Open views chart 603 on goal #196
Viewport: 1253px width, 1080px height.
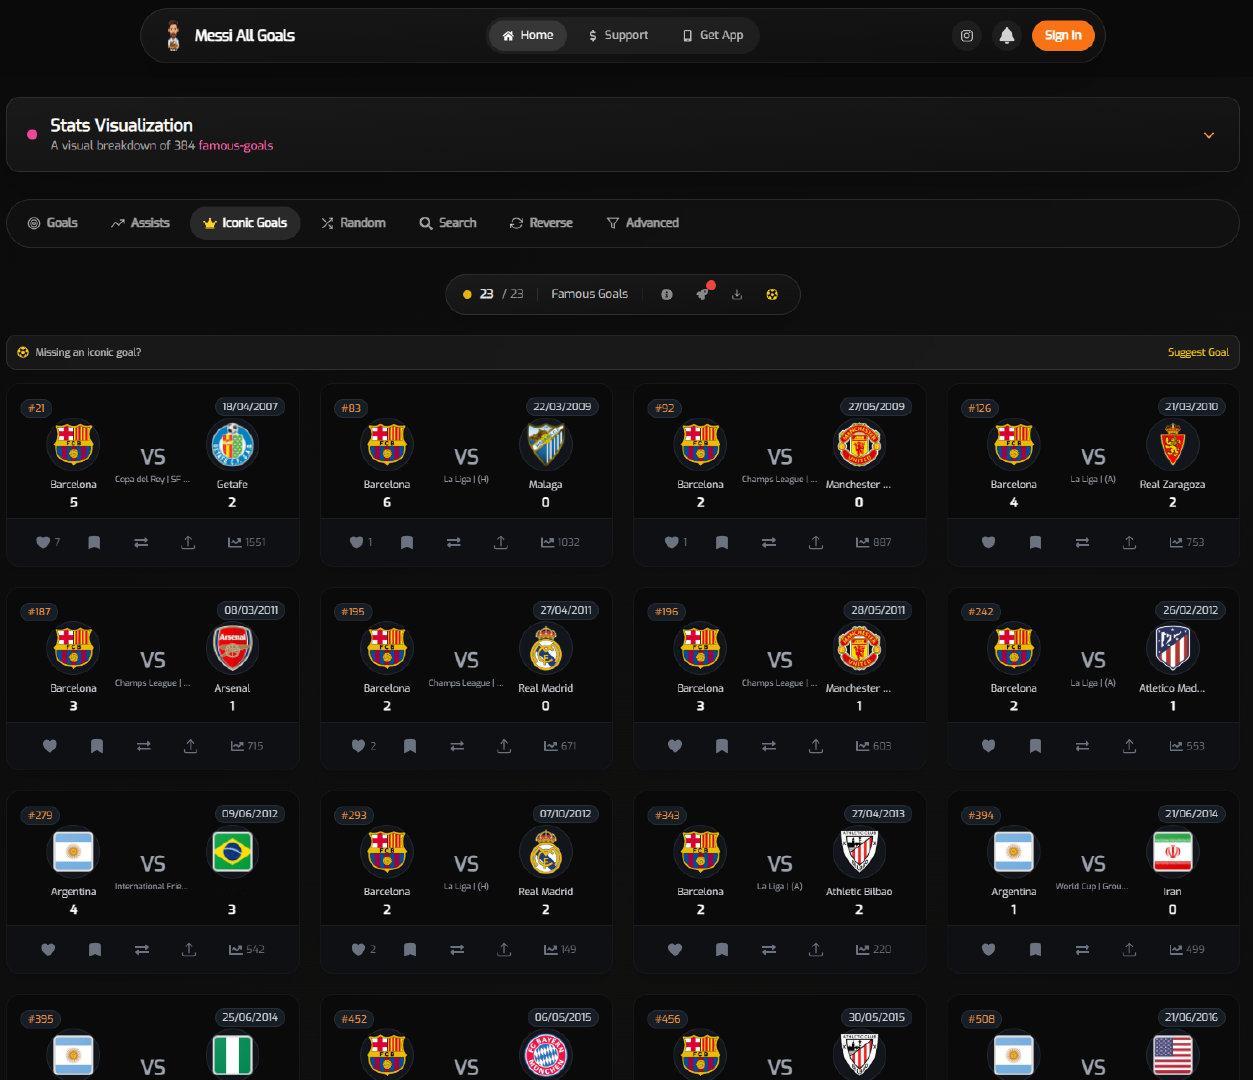tap(874, 746)
